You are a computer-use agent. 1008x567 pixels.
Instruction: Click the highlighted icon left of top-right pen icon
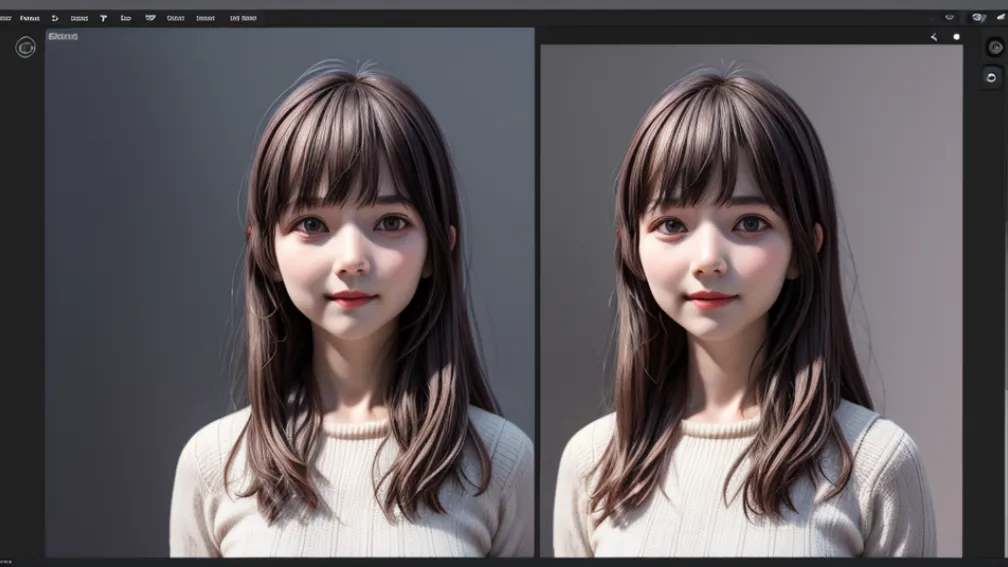(978, 18)
